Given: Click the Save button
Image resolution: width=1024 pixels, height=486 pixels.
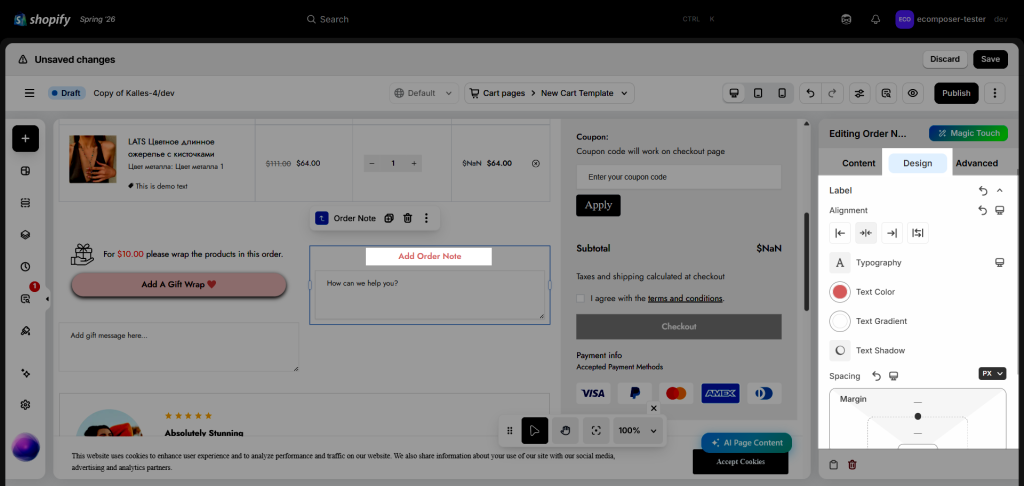Looking at the screenshot, I should 990,59.
